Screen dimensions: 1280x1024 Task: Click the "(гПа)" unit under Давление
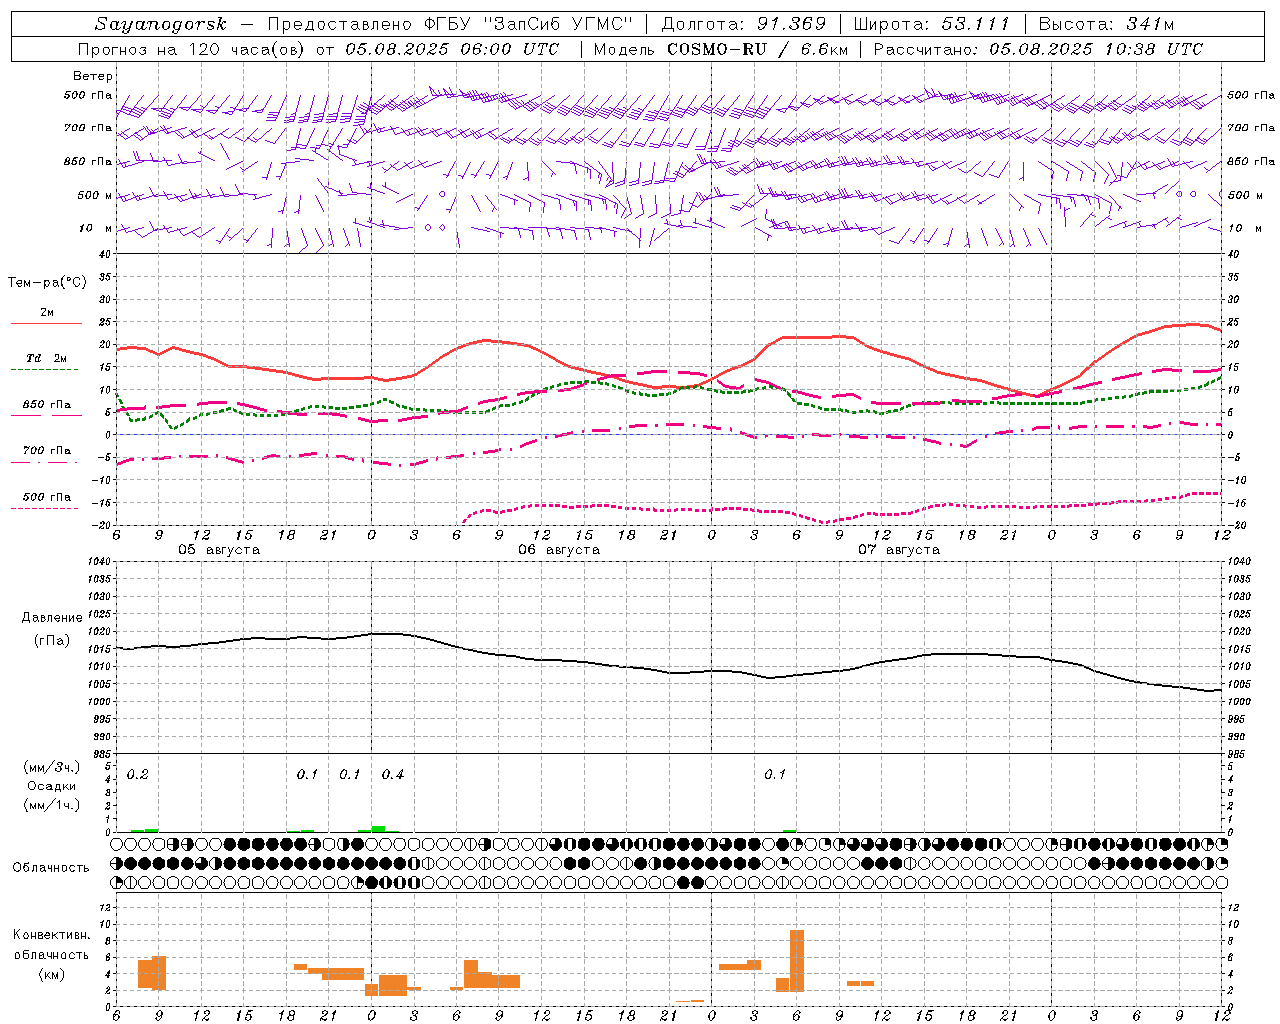tap(52, 640)
